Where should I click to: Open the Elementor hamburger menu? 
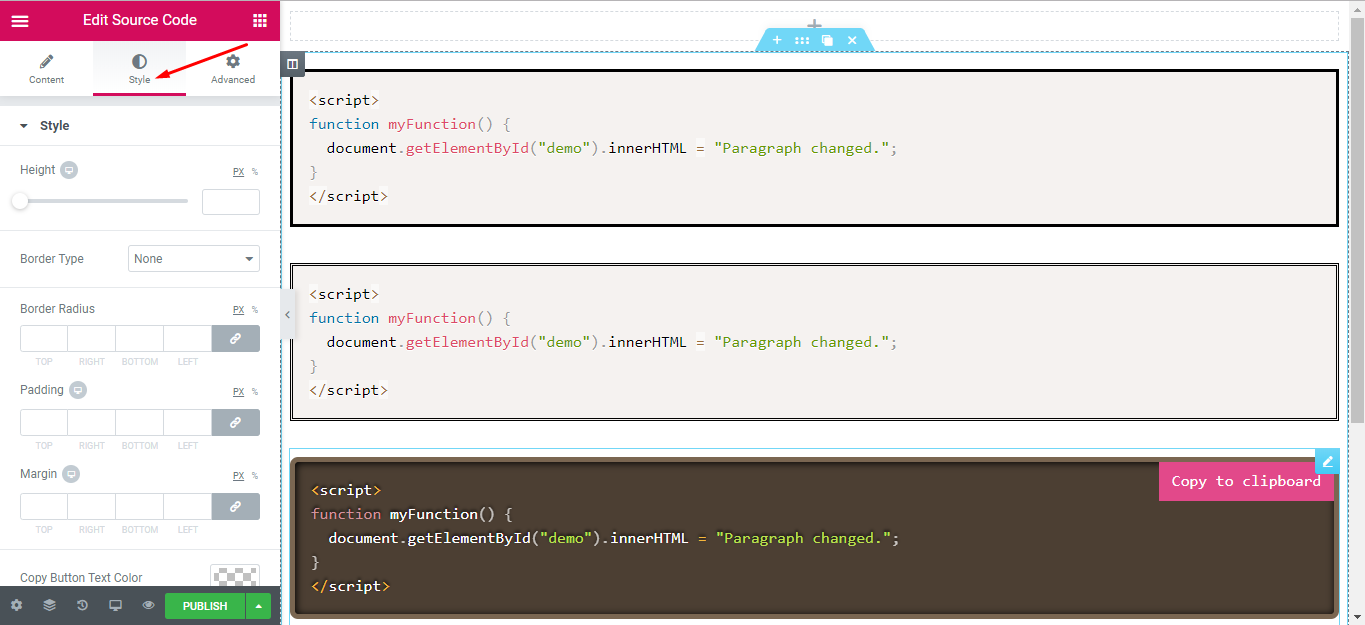coord(20,20)
